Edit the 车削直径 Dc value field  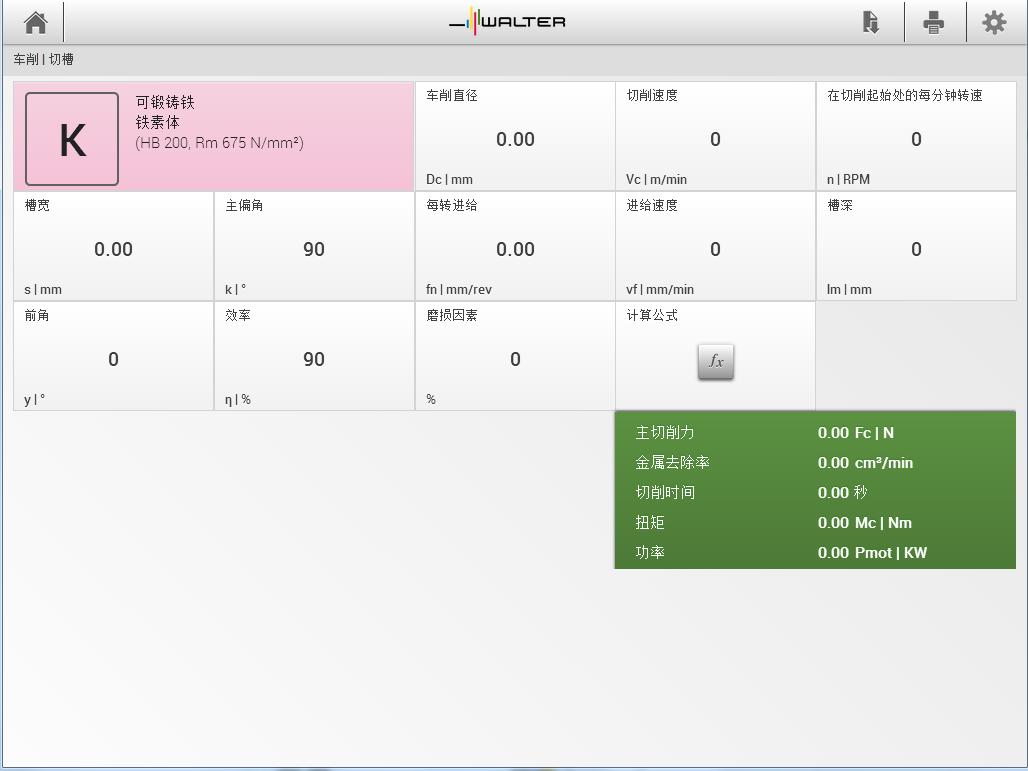coord(515,136)
